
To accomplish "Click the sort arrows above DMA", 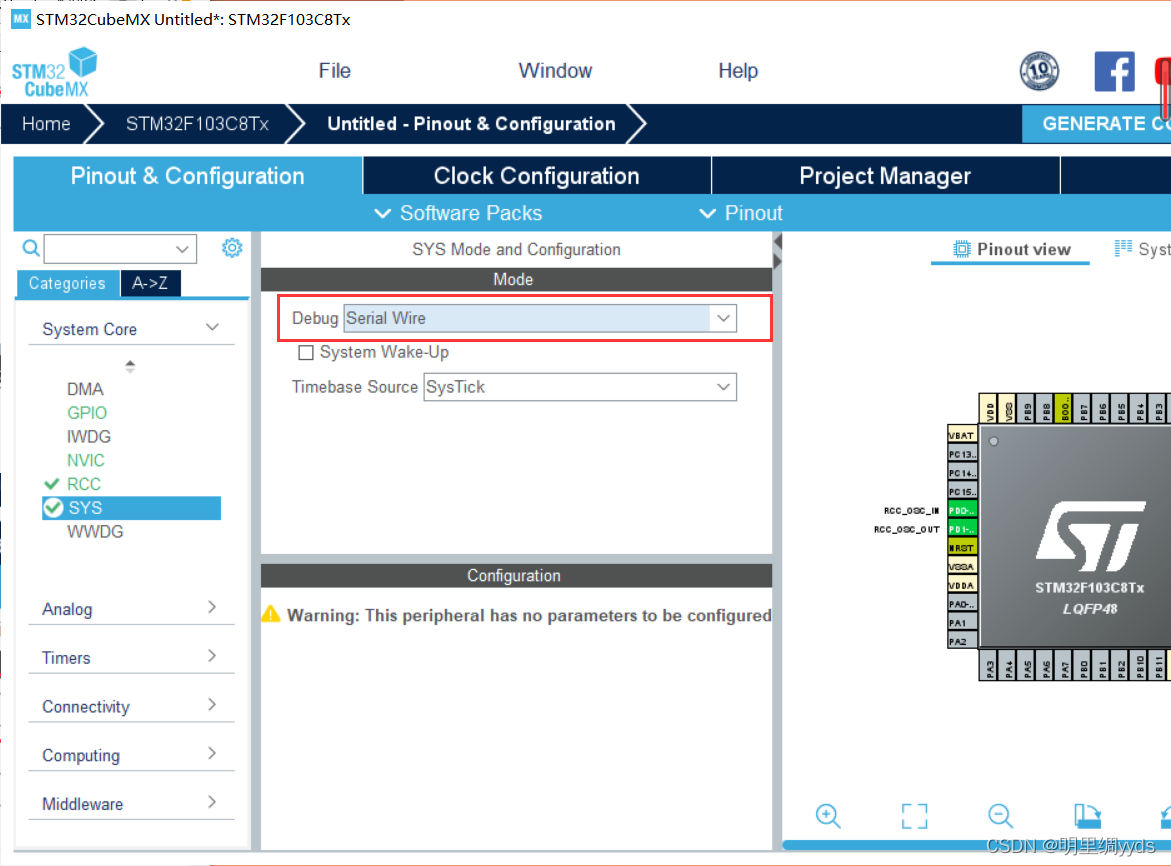I will pos(130,366).
